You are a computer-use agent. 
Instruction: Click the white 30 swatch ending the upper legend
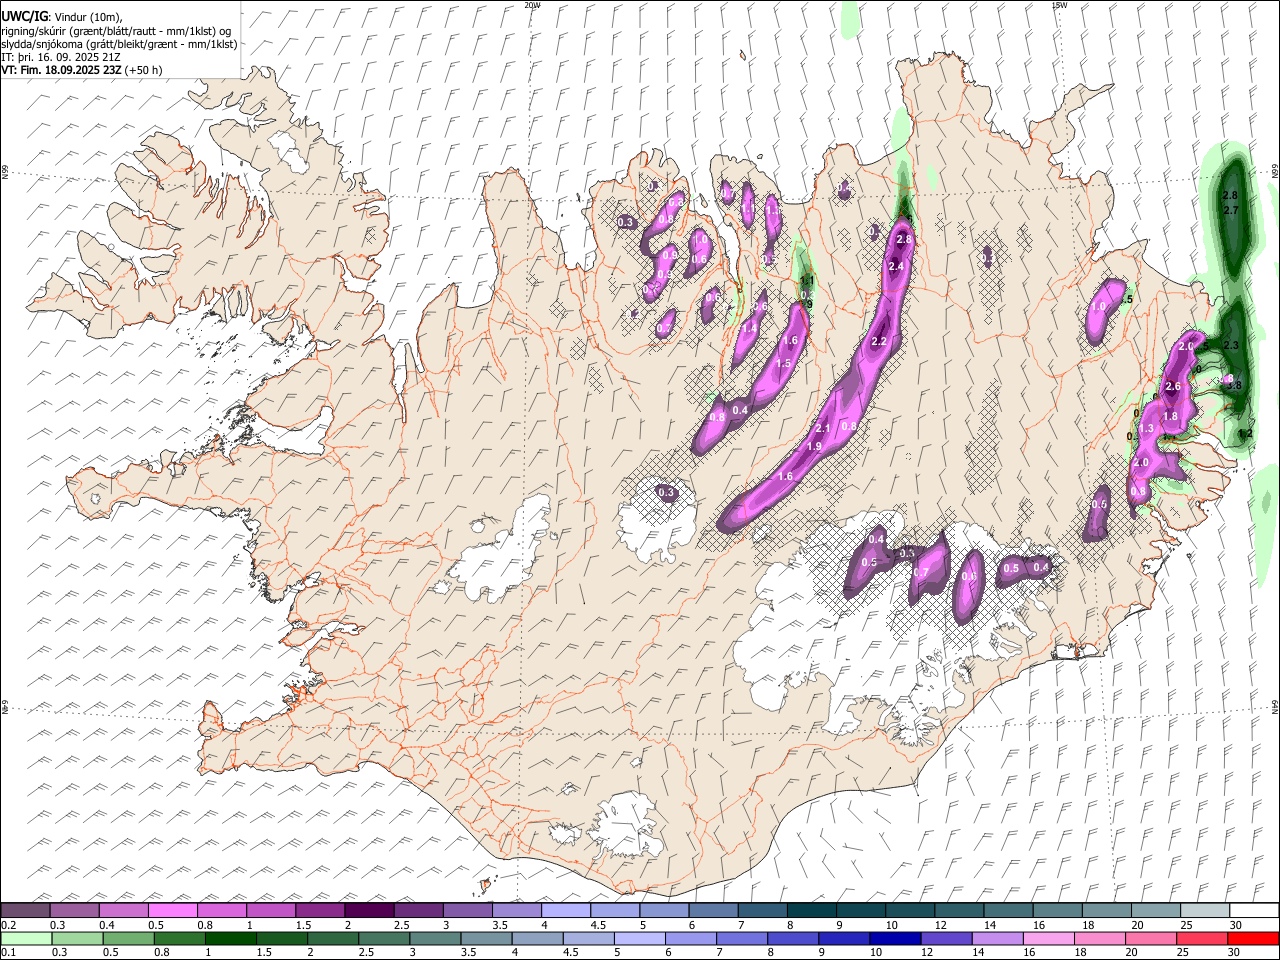tap(1254, 911)
